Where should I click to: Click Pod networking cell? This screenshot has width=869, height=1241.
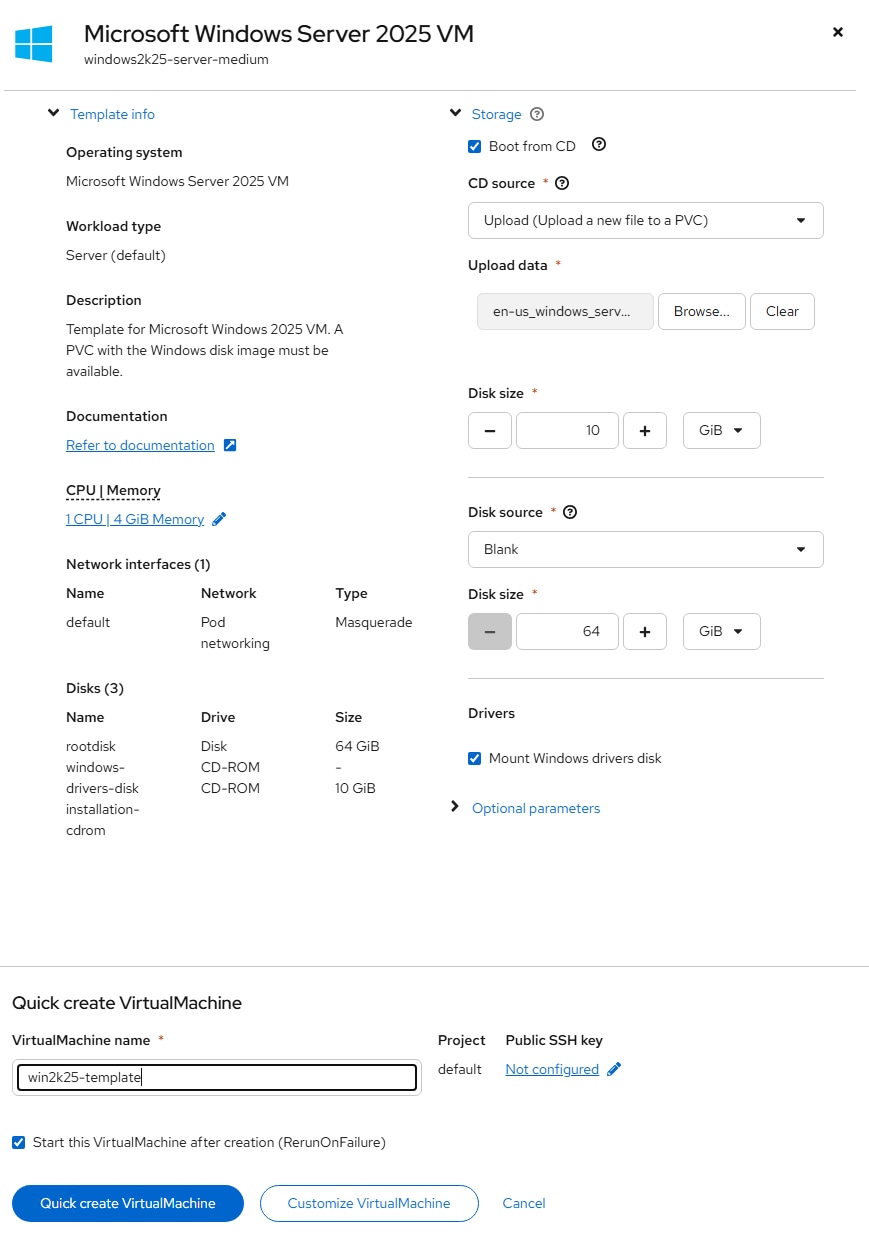tap(235, 633)
